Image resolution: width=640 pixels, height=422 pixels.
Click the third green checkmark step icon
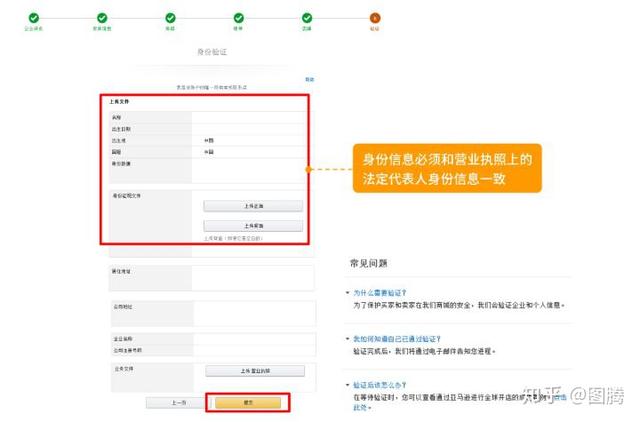170,18
